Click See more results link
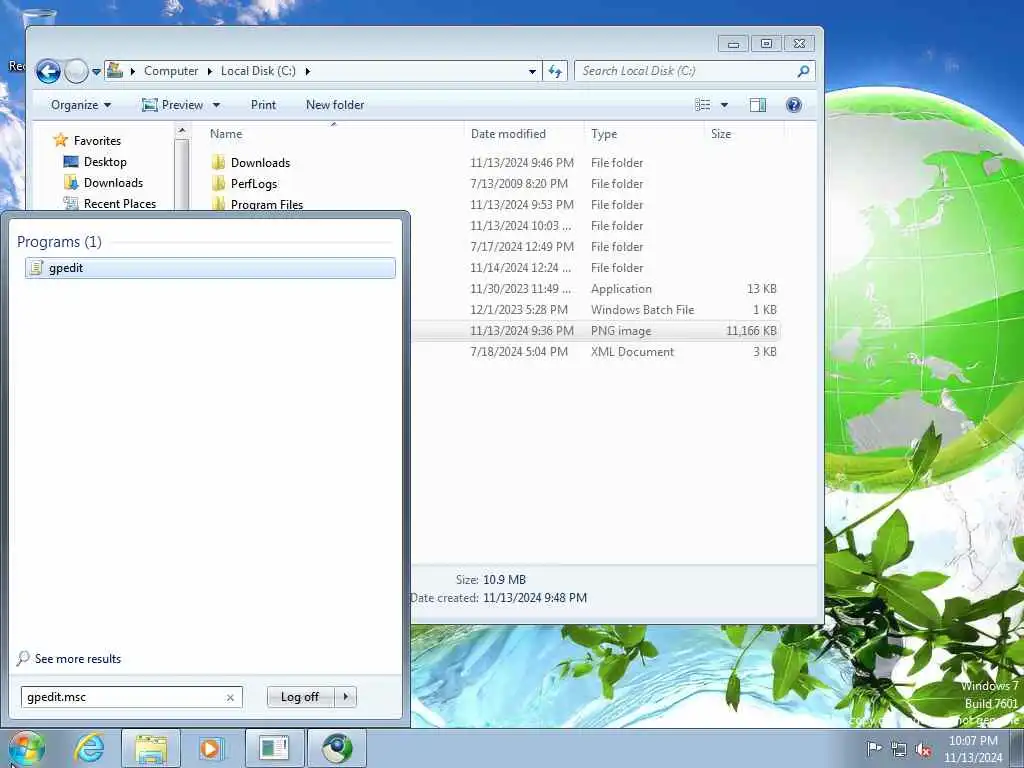 78,659
